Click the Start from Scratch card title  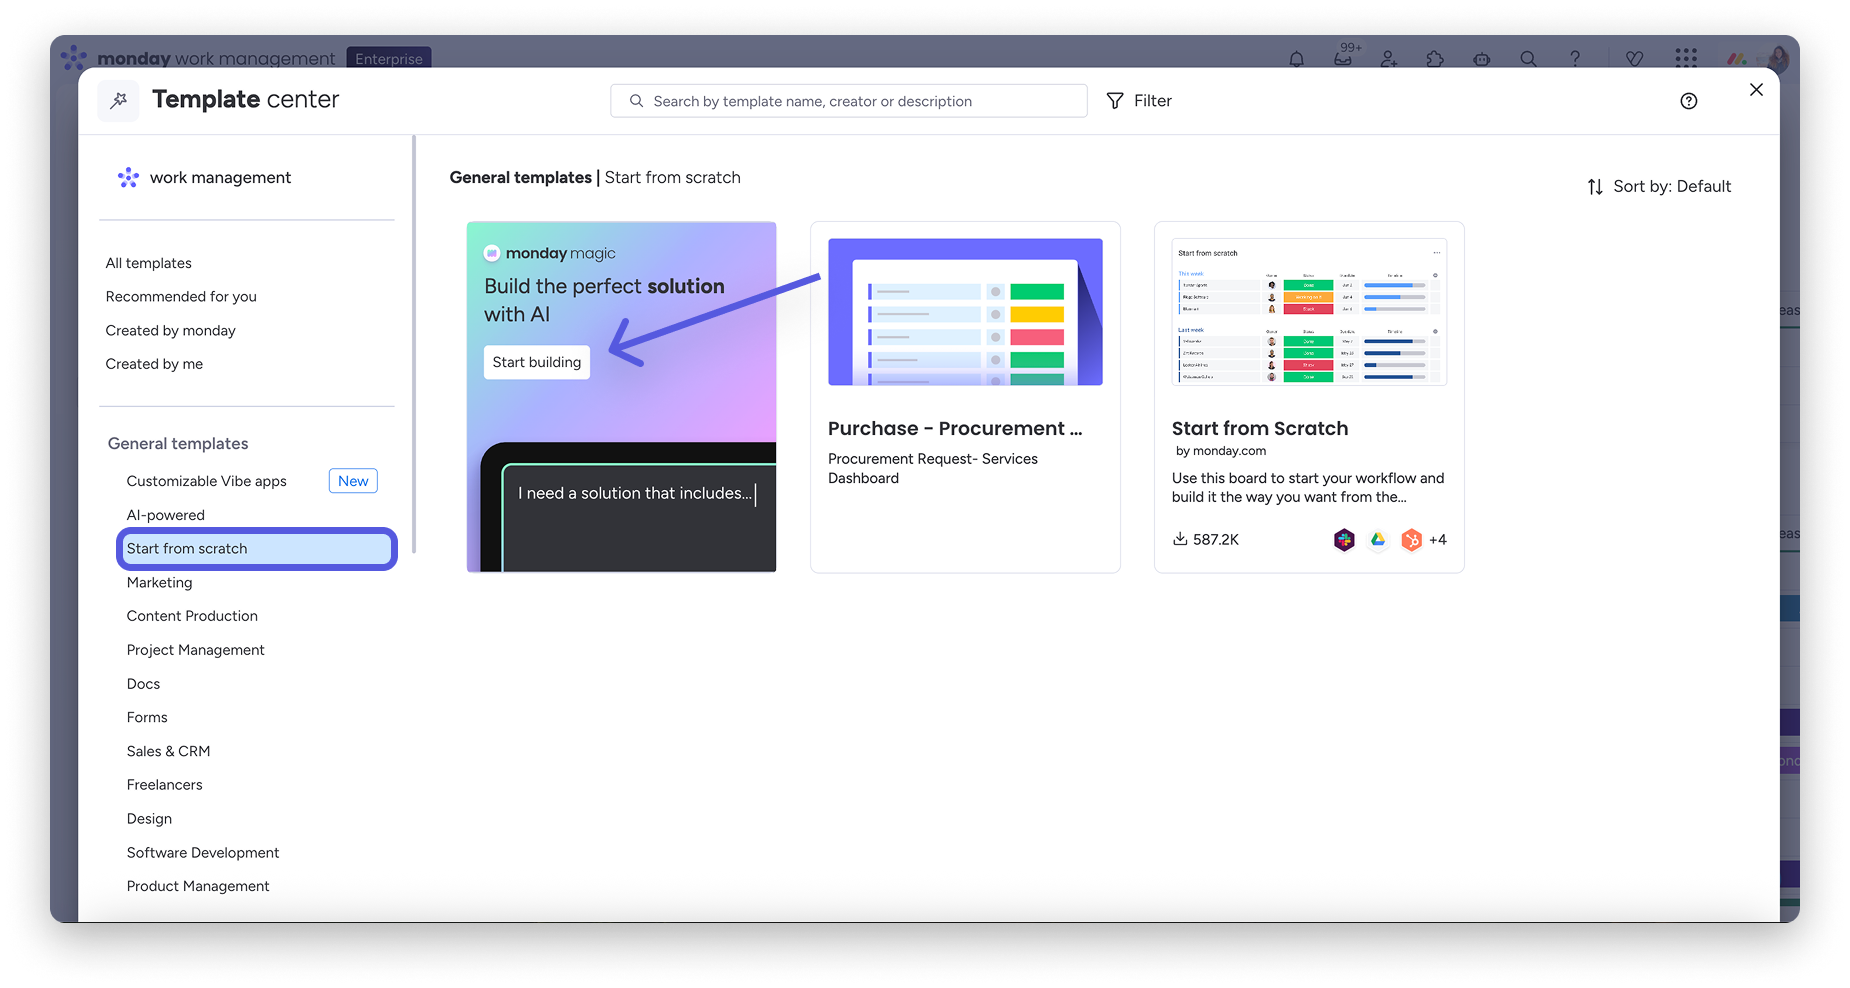tap(1260, 428)
